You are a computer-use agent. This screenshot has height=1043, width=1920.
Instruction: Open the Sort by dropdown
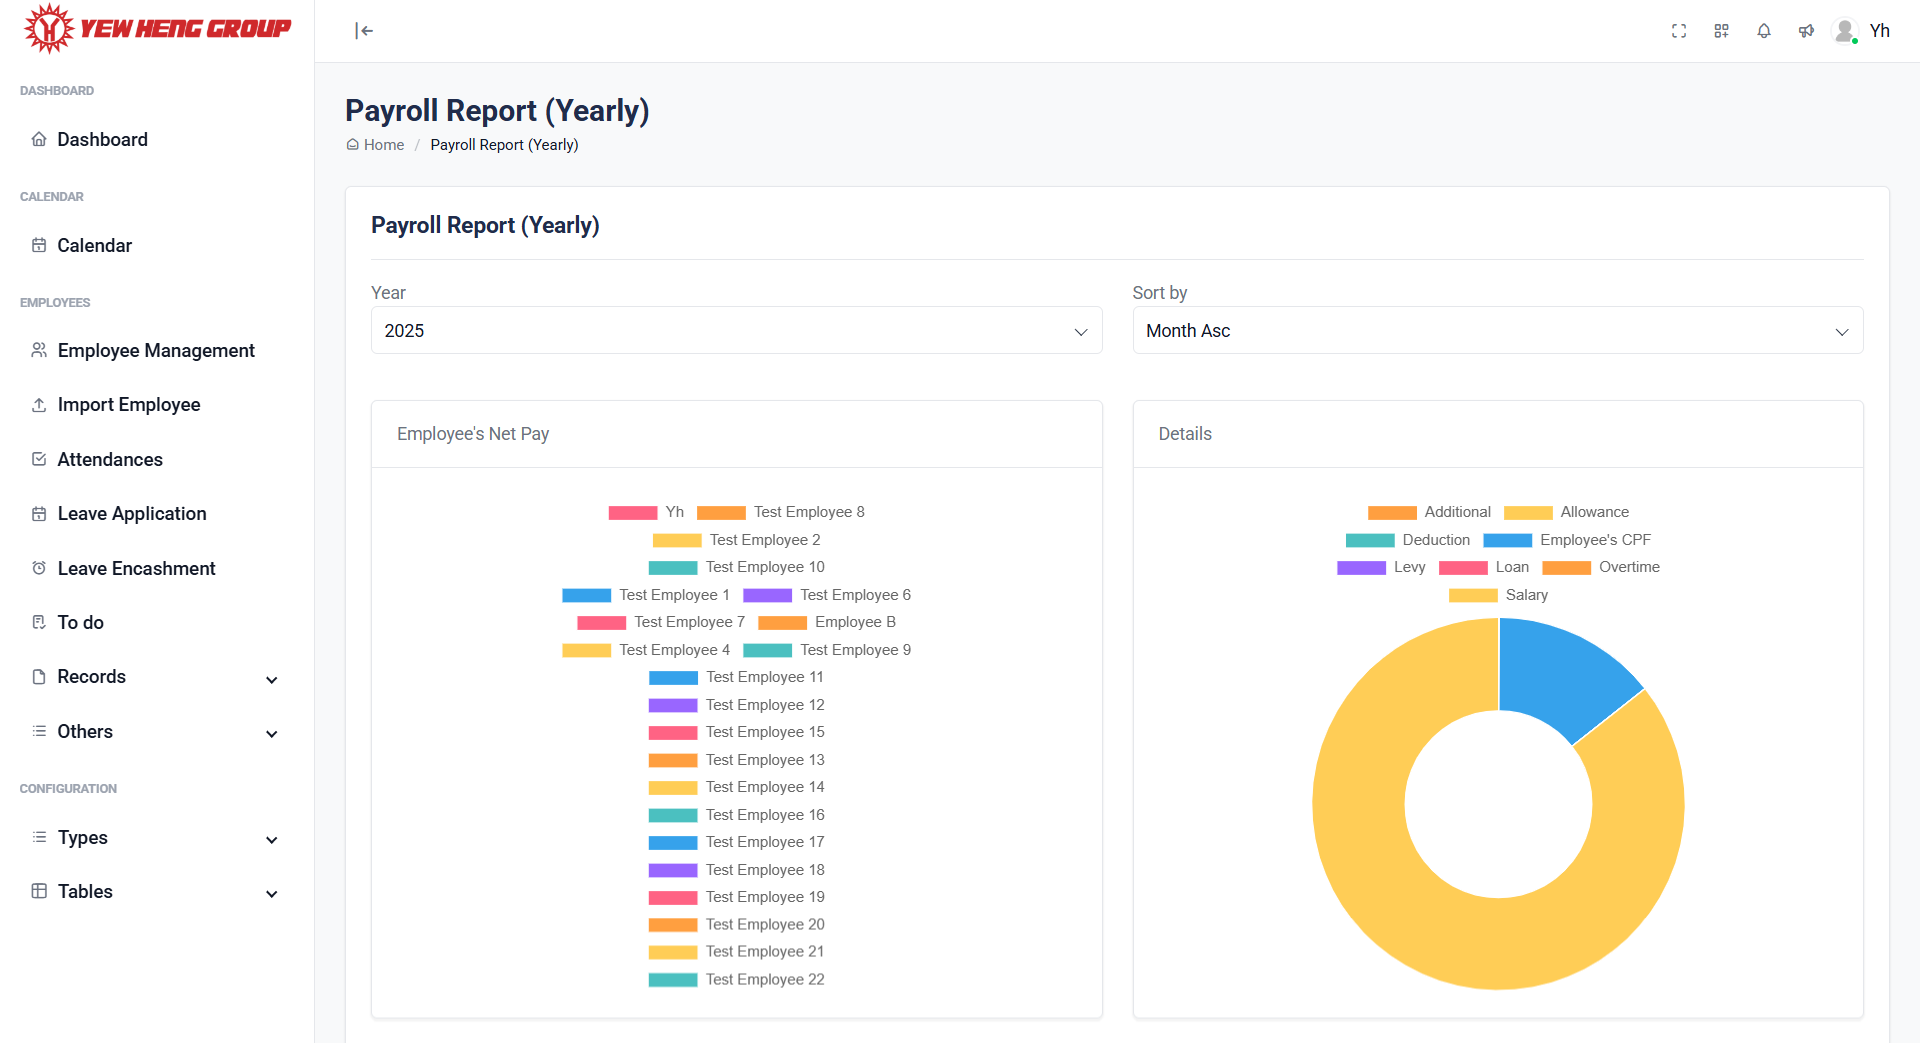(x=1497, y=330)
